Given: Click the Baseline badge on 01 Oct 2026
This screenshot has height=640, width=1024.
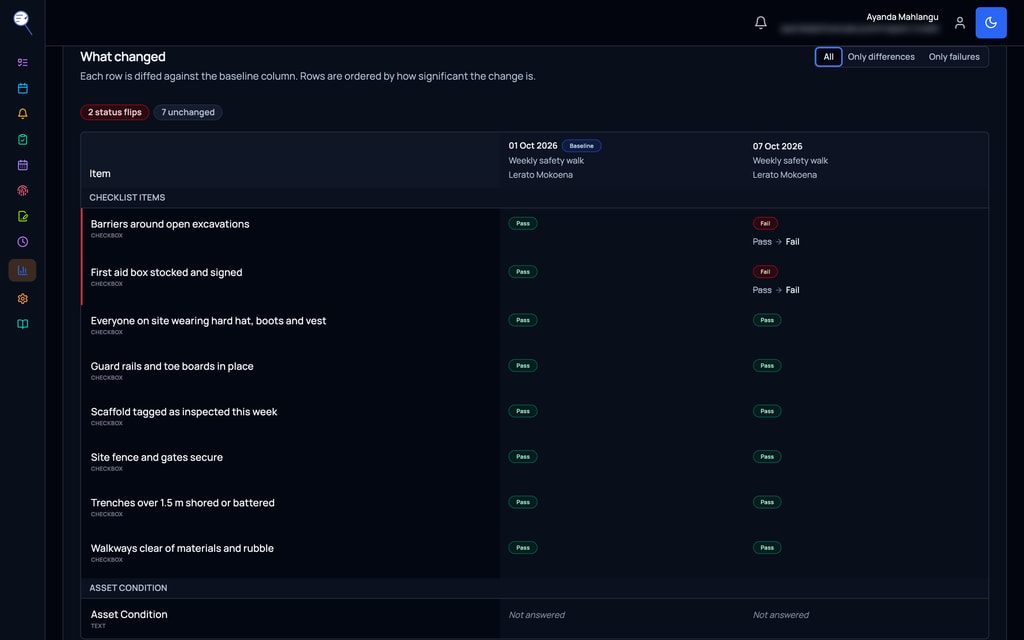Looking at the screenshot, I should (x=581, y=146).
